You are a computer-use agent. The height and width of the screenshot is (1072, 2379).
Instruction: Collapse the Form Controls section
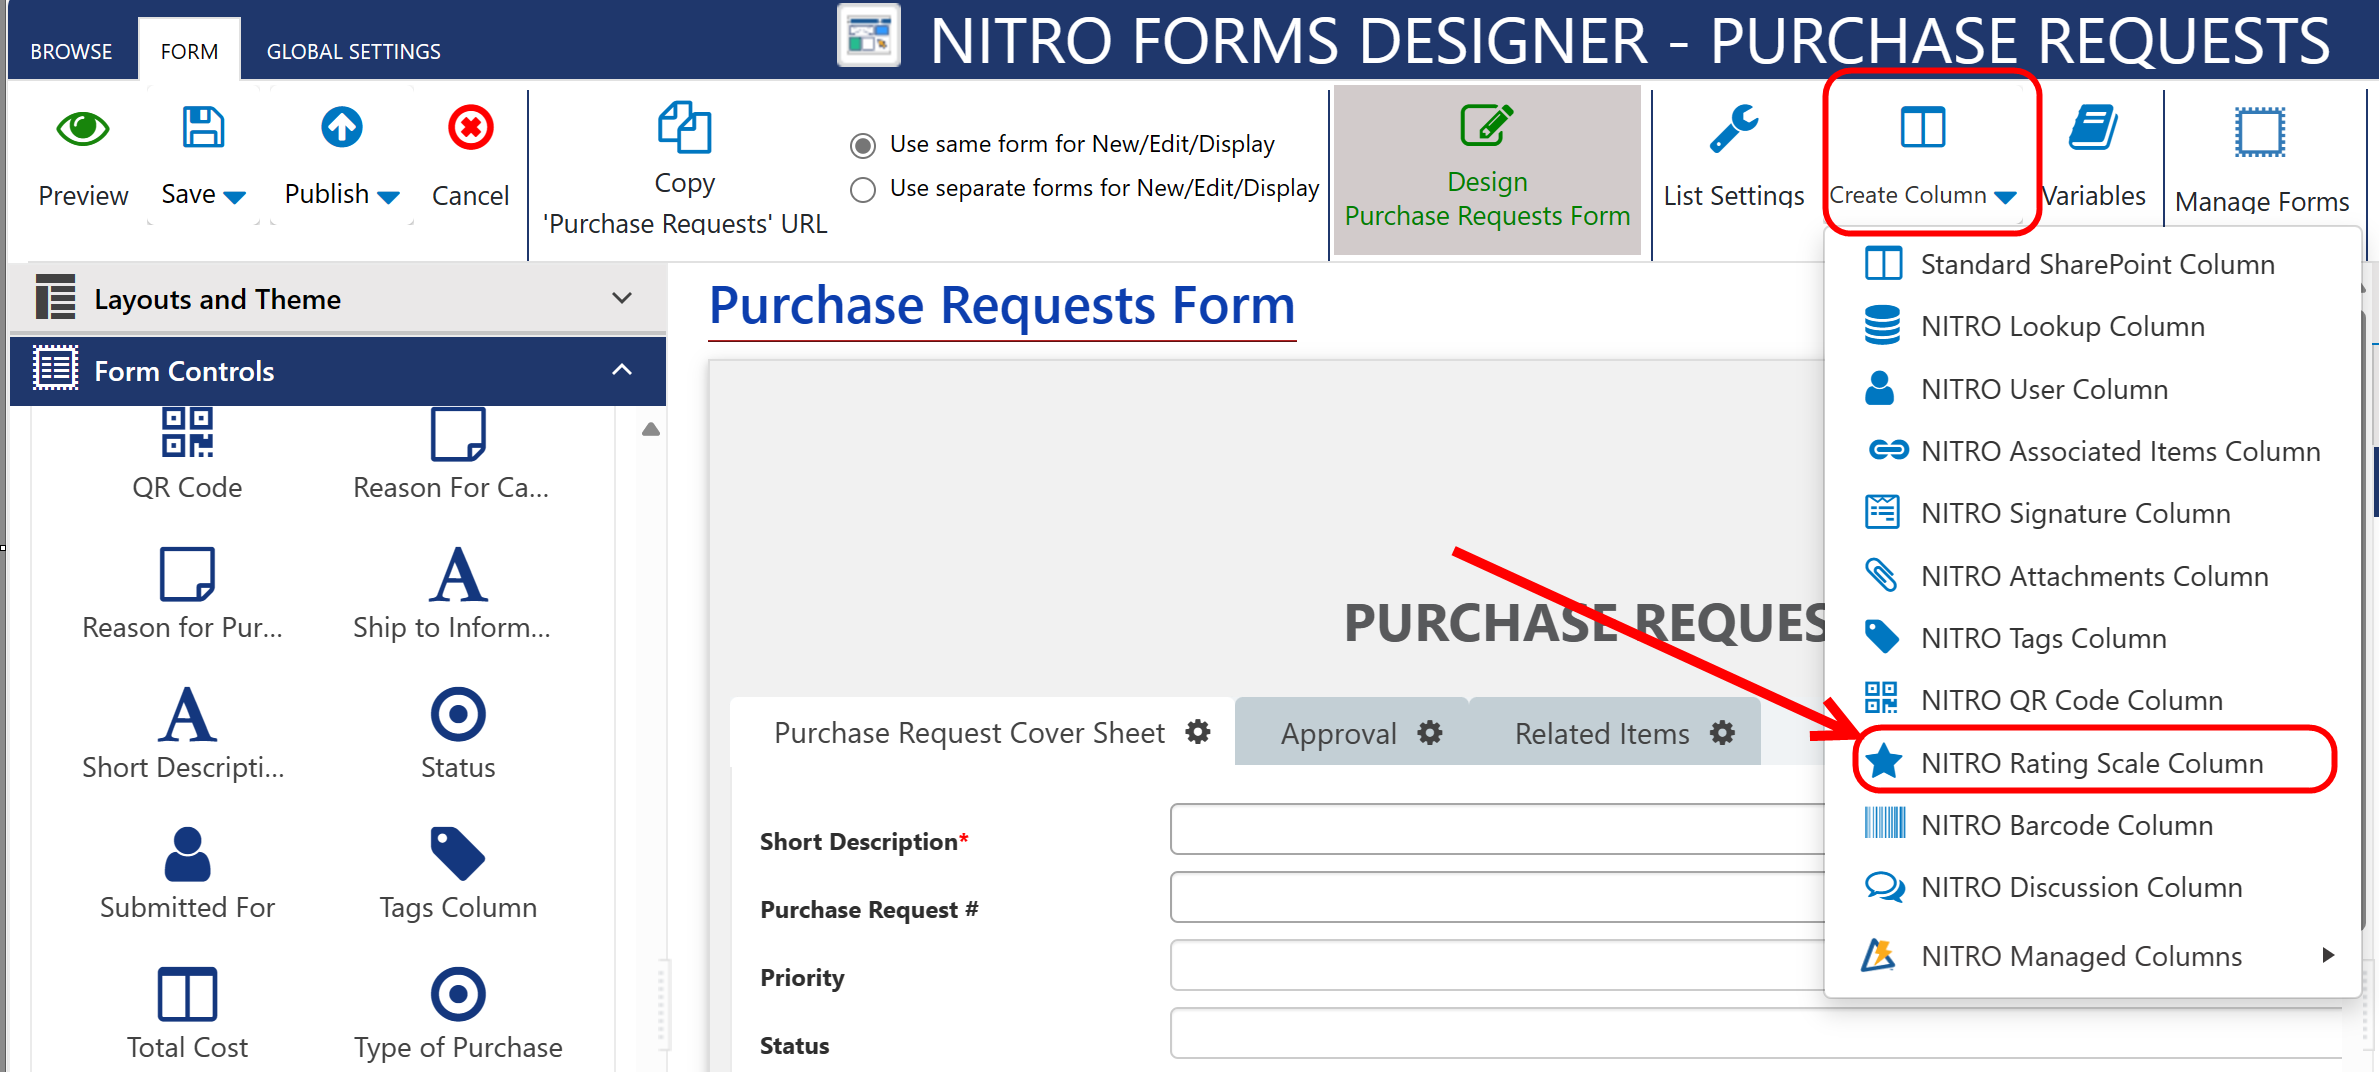coord(338,371)
